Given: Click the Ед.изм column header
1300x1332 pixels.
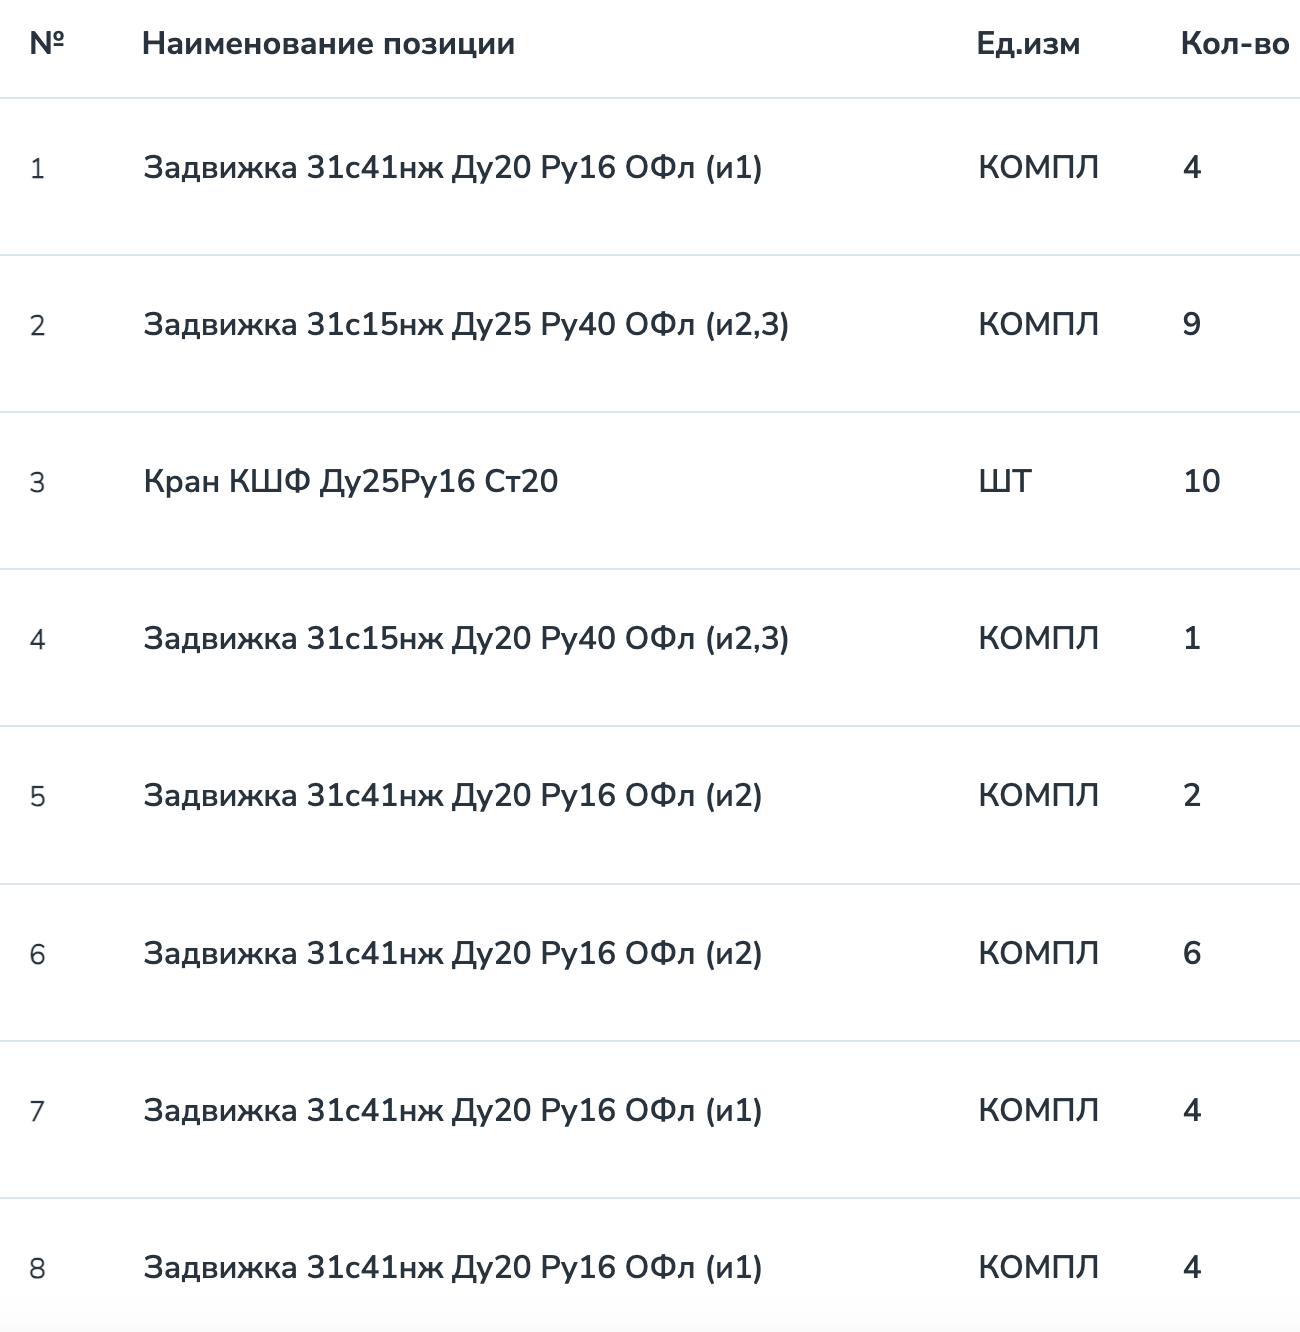Looking at the screenshot, I should tap(1028, 44).
